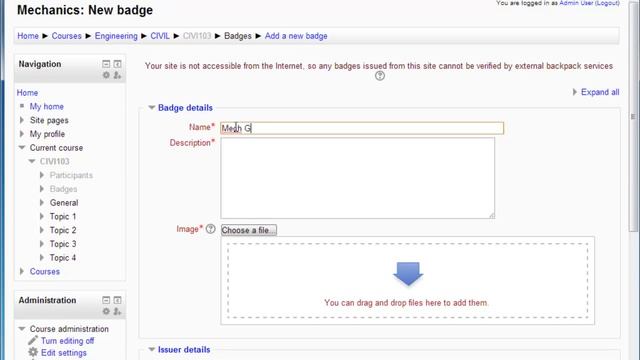The image size is (640, 360).
Task: Expand the My profile tree node
Action: (22, 134)
